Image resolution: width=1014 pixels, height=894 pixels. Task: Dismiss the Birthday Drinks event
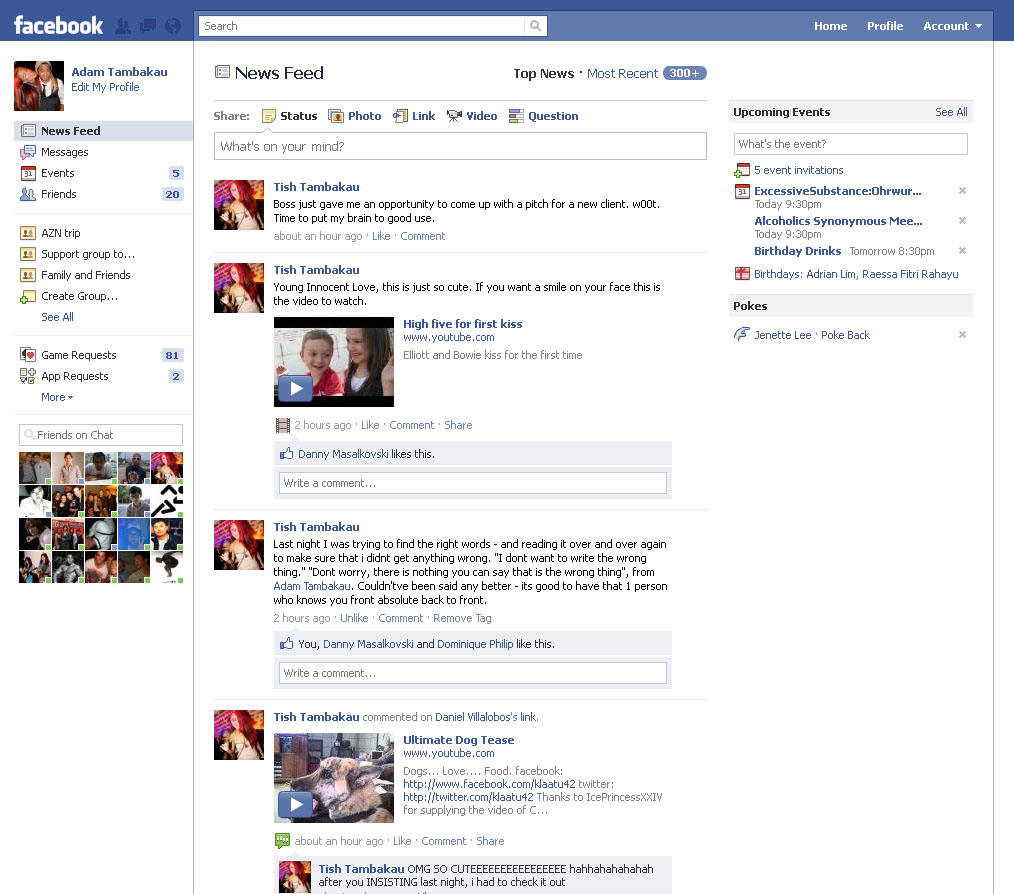pos(962,250)
